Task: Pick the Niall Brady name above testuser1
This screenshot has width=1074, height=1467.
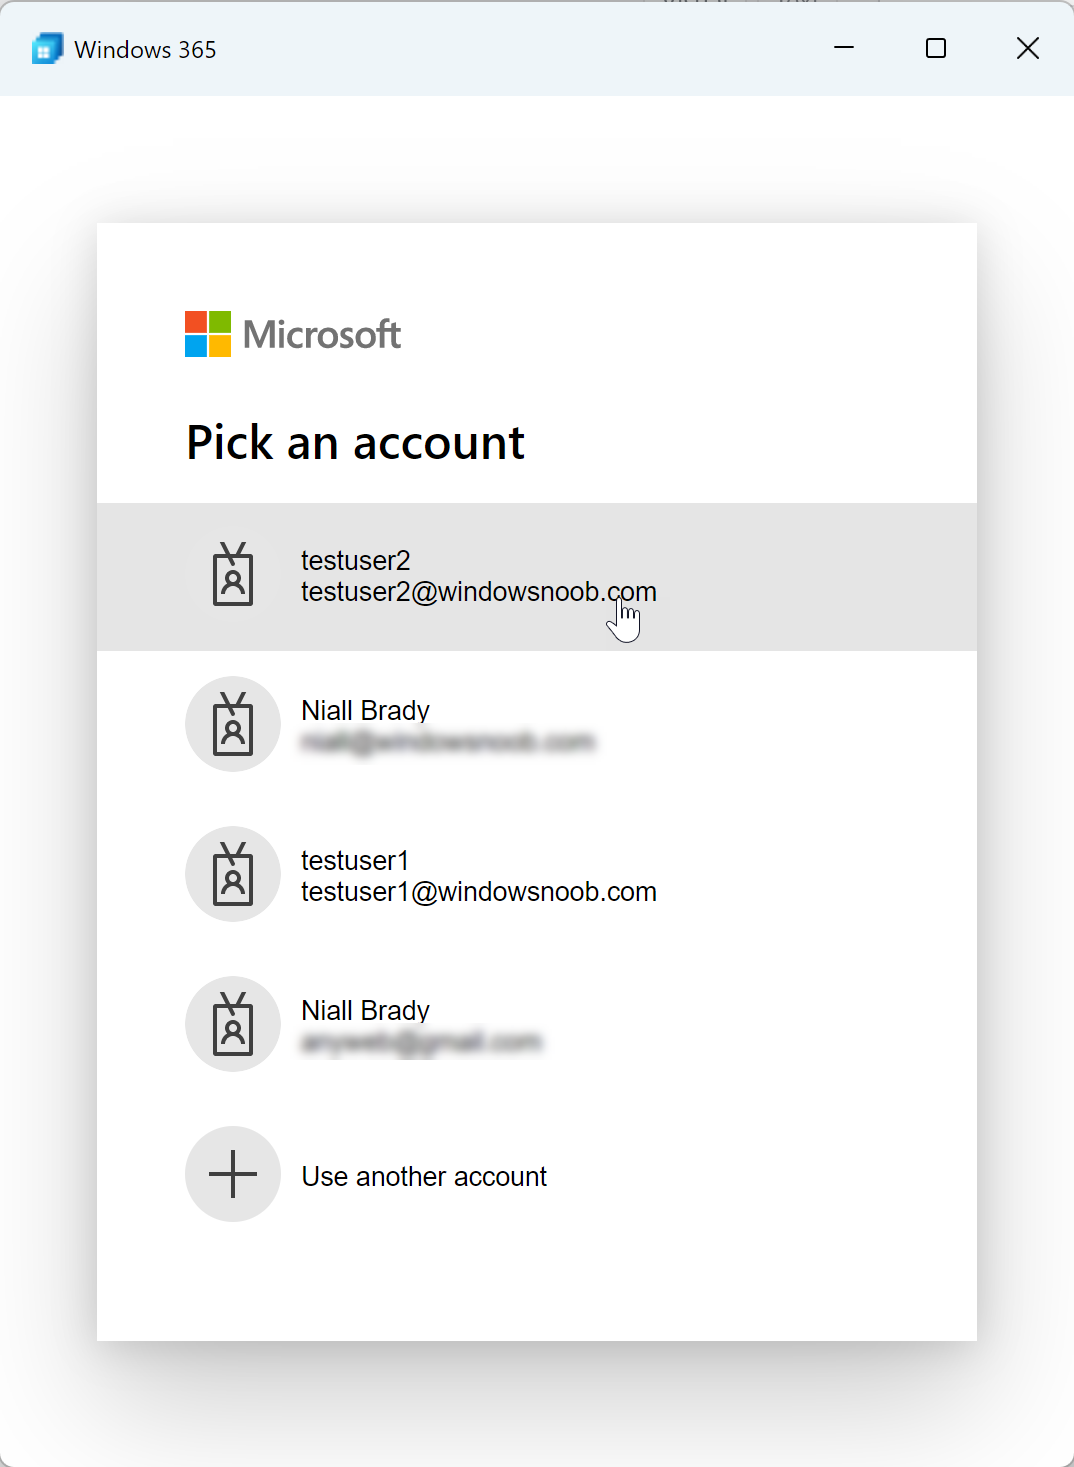Action: [365, 710]
